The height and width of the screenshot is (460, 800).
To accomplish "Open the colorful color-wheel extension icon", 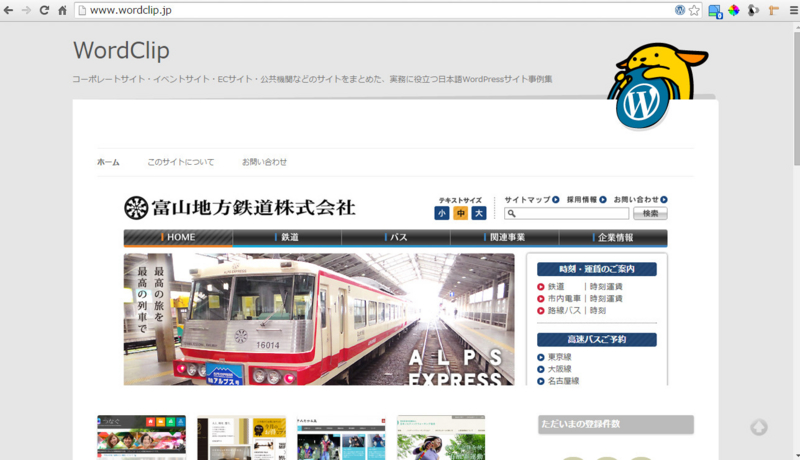I will (x=734, y=10).
